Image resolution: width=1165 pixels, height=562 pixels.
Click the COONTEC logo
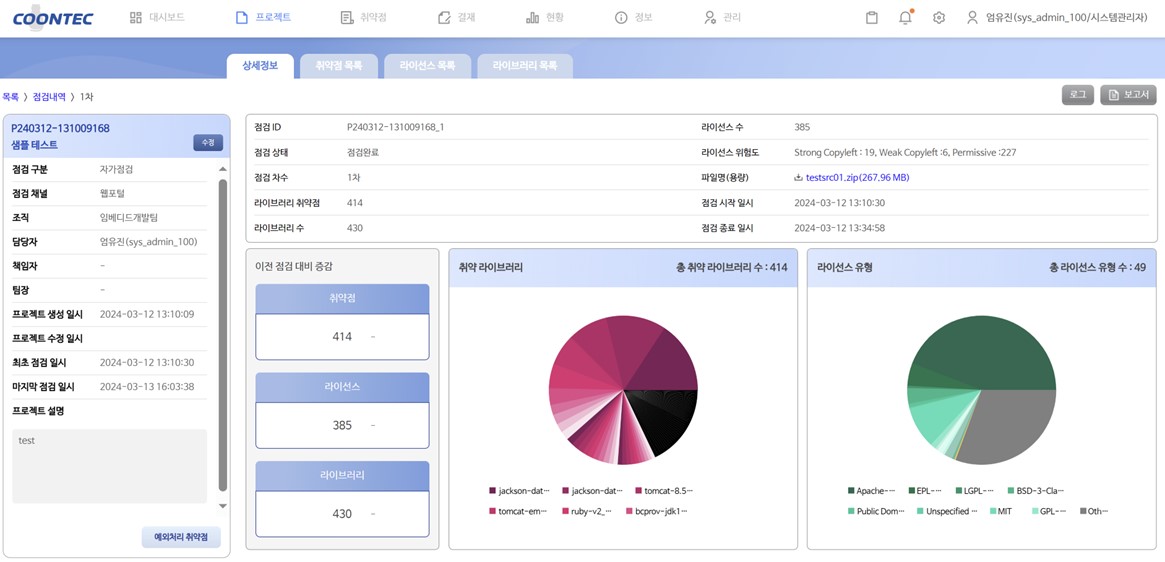pyautogui.click(x=53, y=18)
